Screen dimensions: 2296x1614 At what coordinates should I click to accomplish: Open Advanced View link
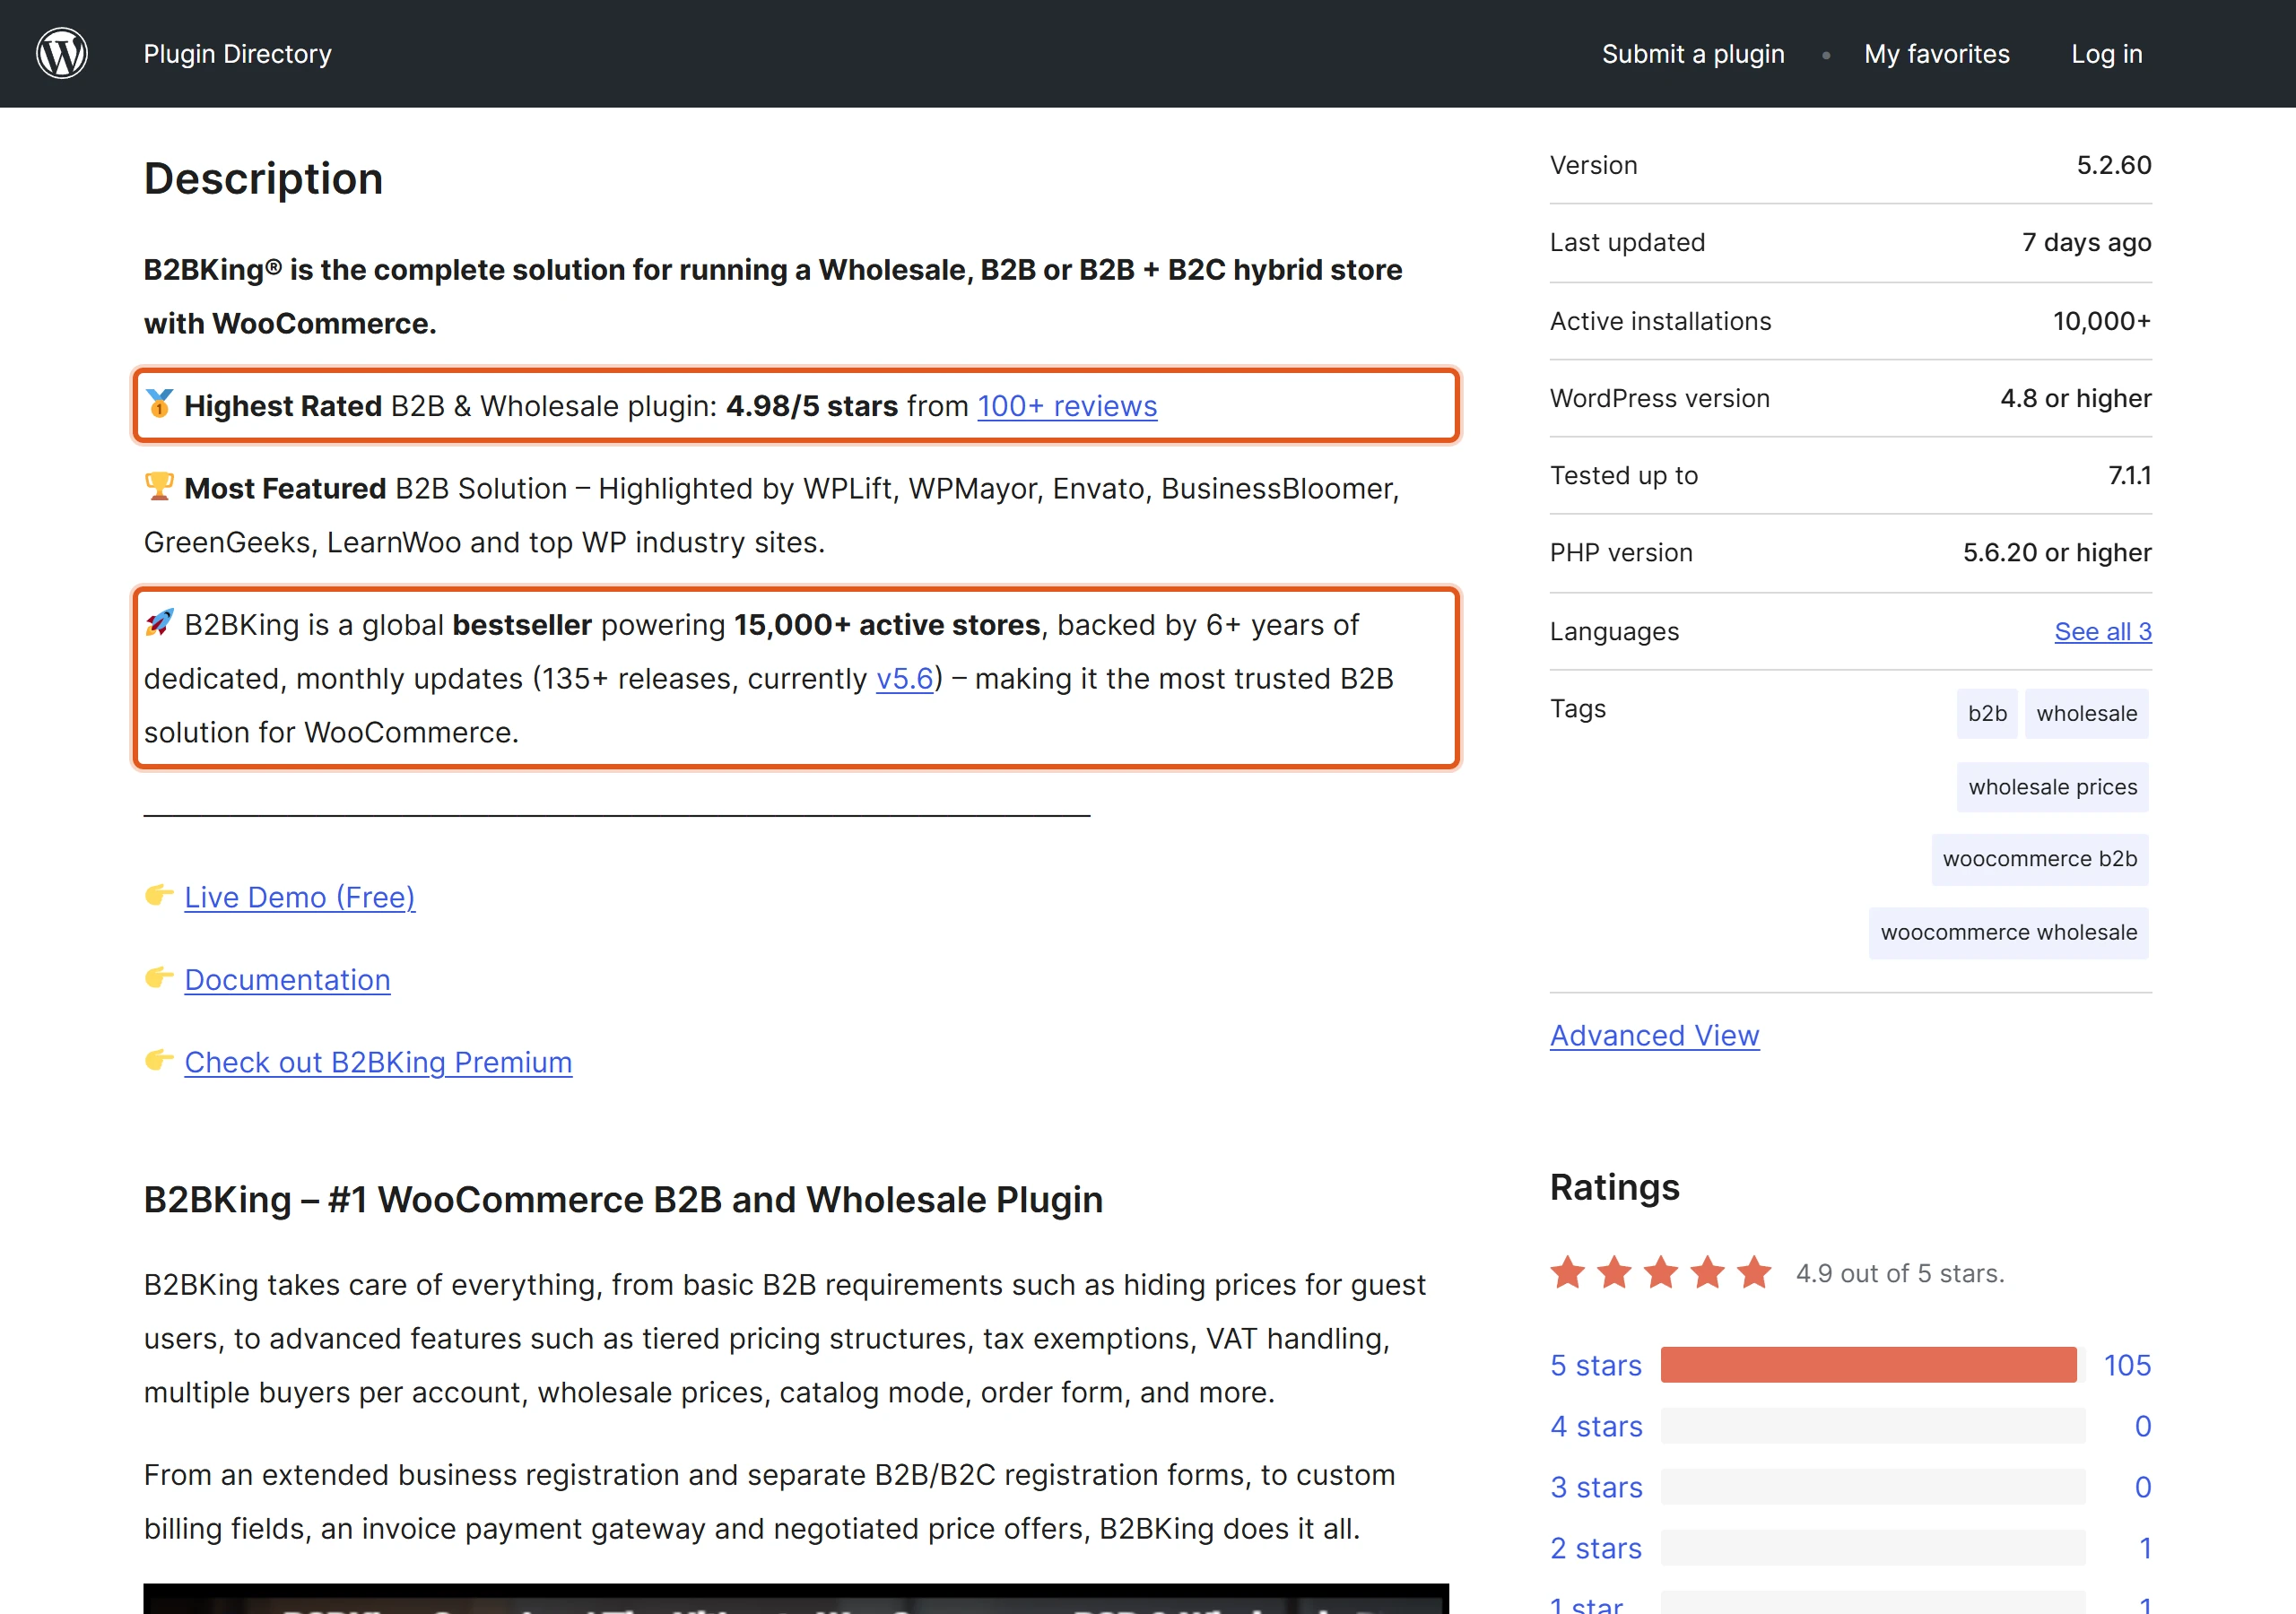[x=1654, y=1036]
